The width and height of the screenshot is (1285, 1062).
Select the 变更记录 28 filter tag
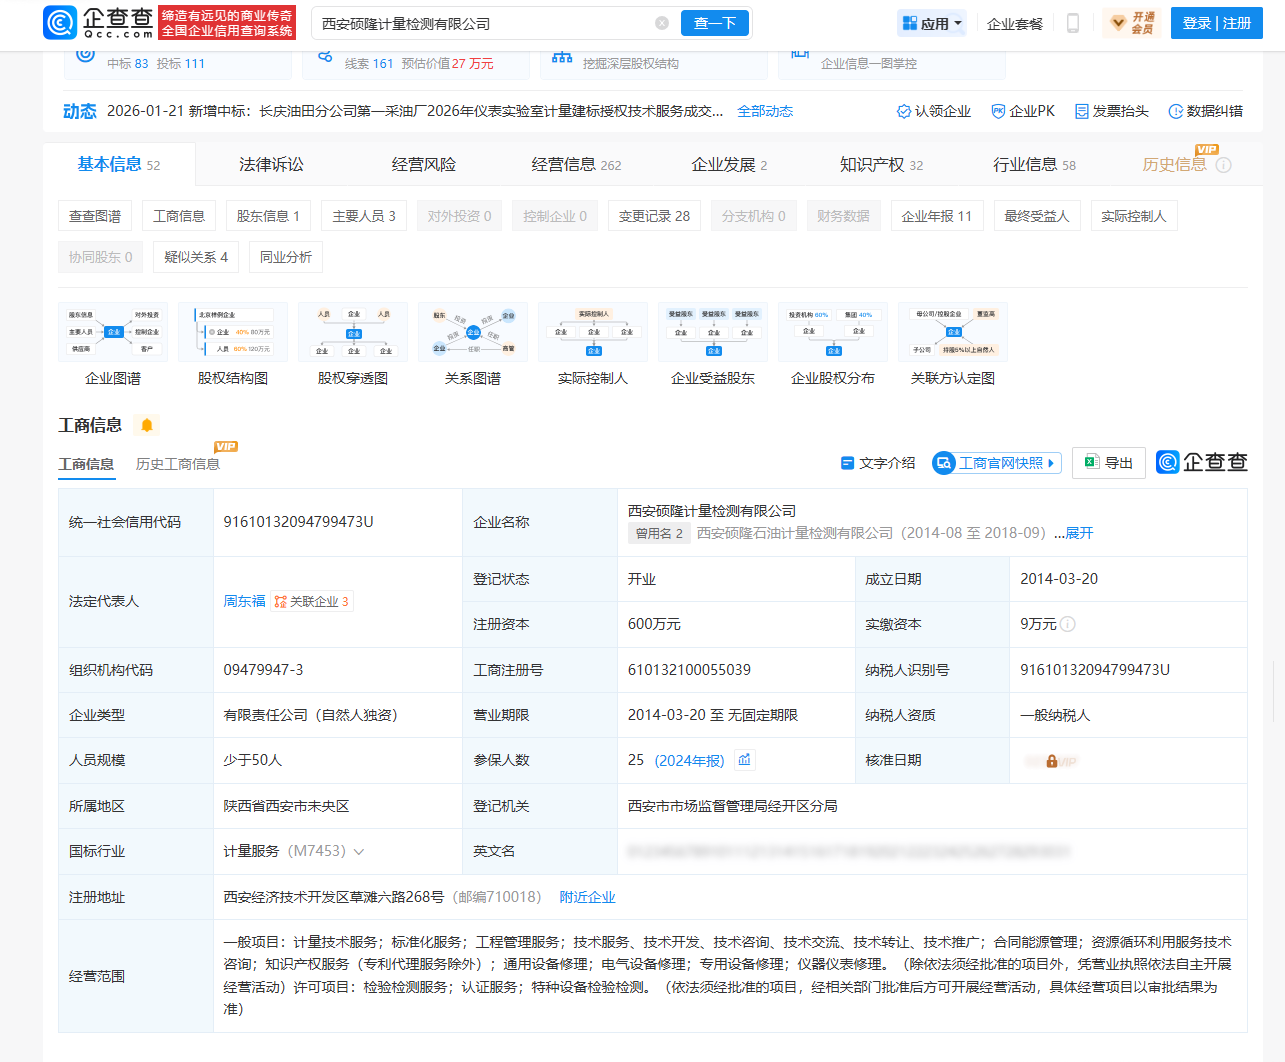point(654,216)
